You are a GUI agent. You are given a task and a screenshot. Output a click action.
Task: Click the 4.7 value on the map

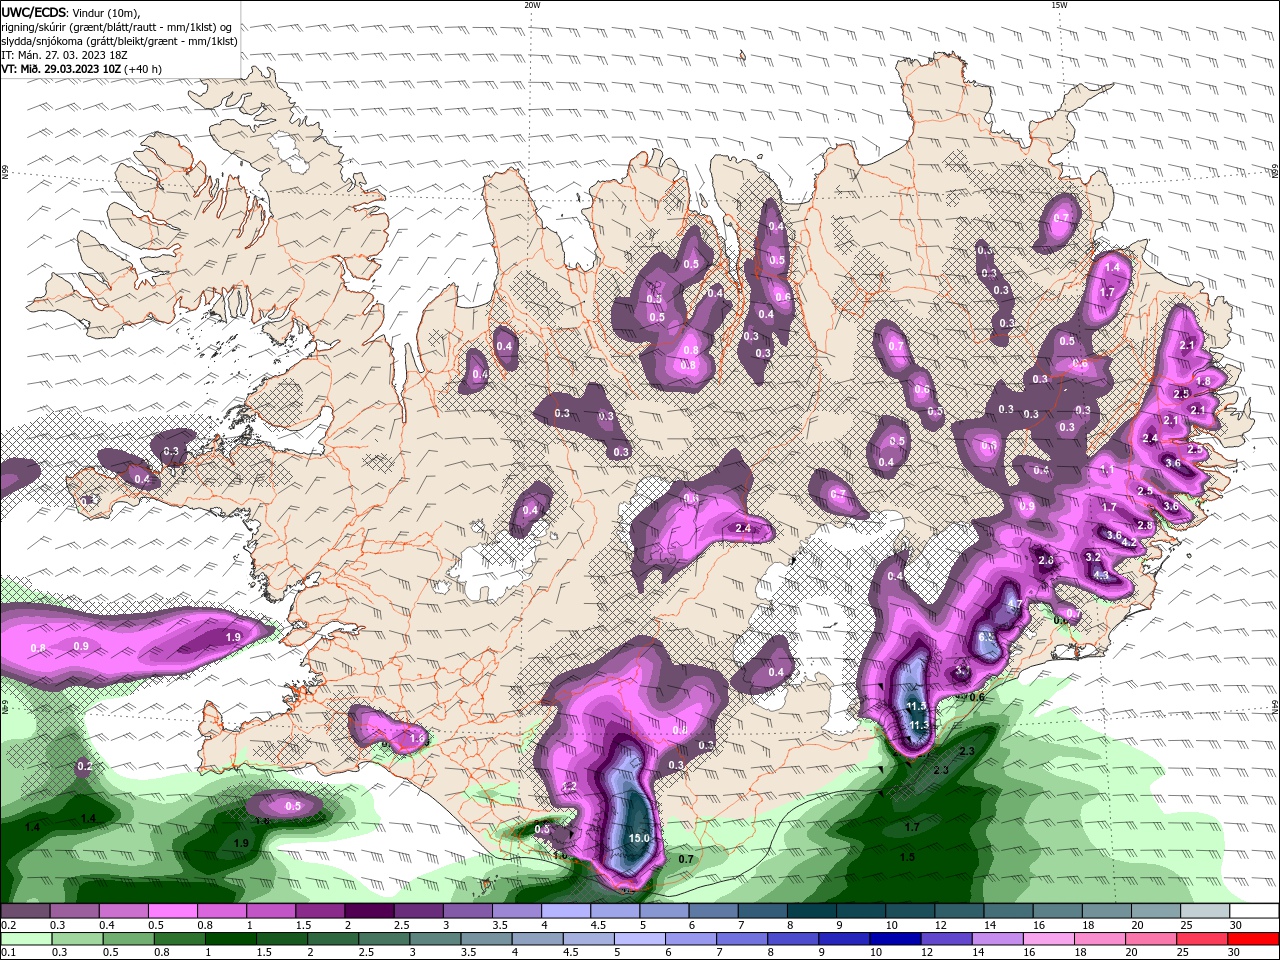click(1013, 604)
